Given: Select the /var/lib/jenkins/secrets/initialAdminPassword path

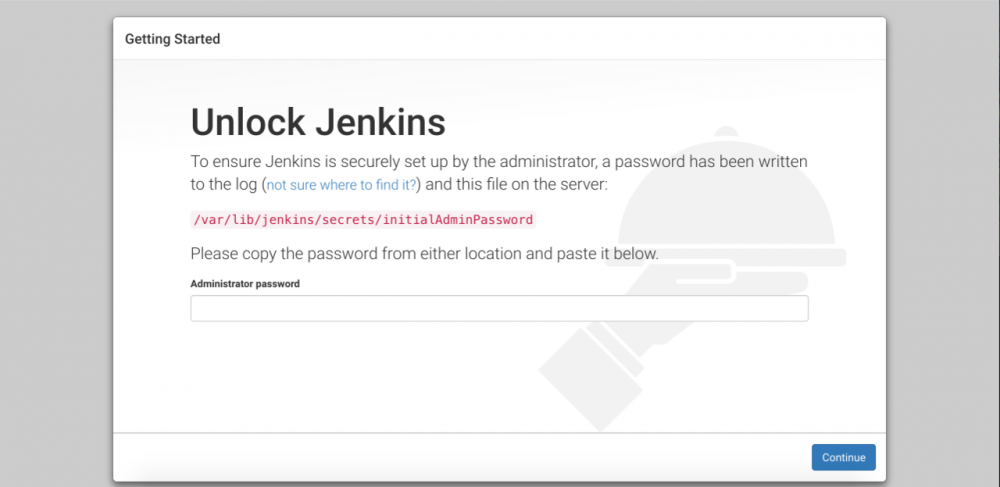Looking at the screenshot, I should coord(363,219).
